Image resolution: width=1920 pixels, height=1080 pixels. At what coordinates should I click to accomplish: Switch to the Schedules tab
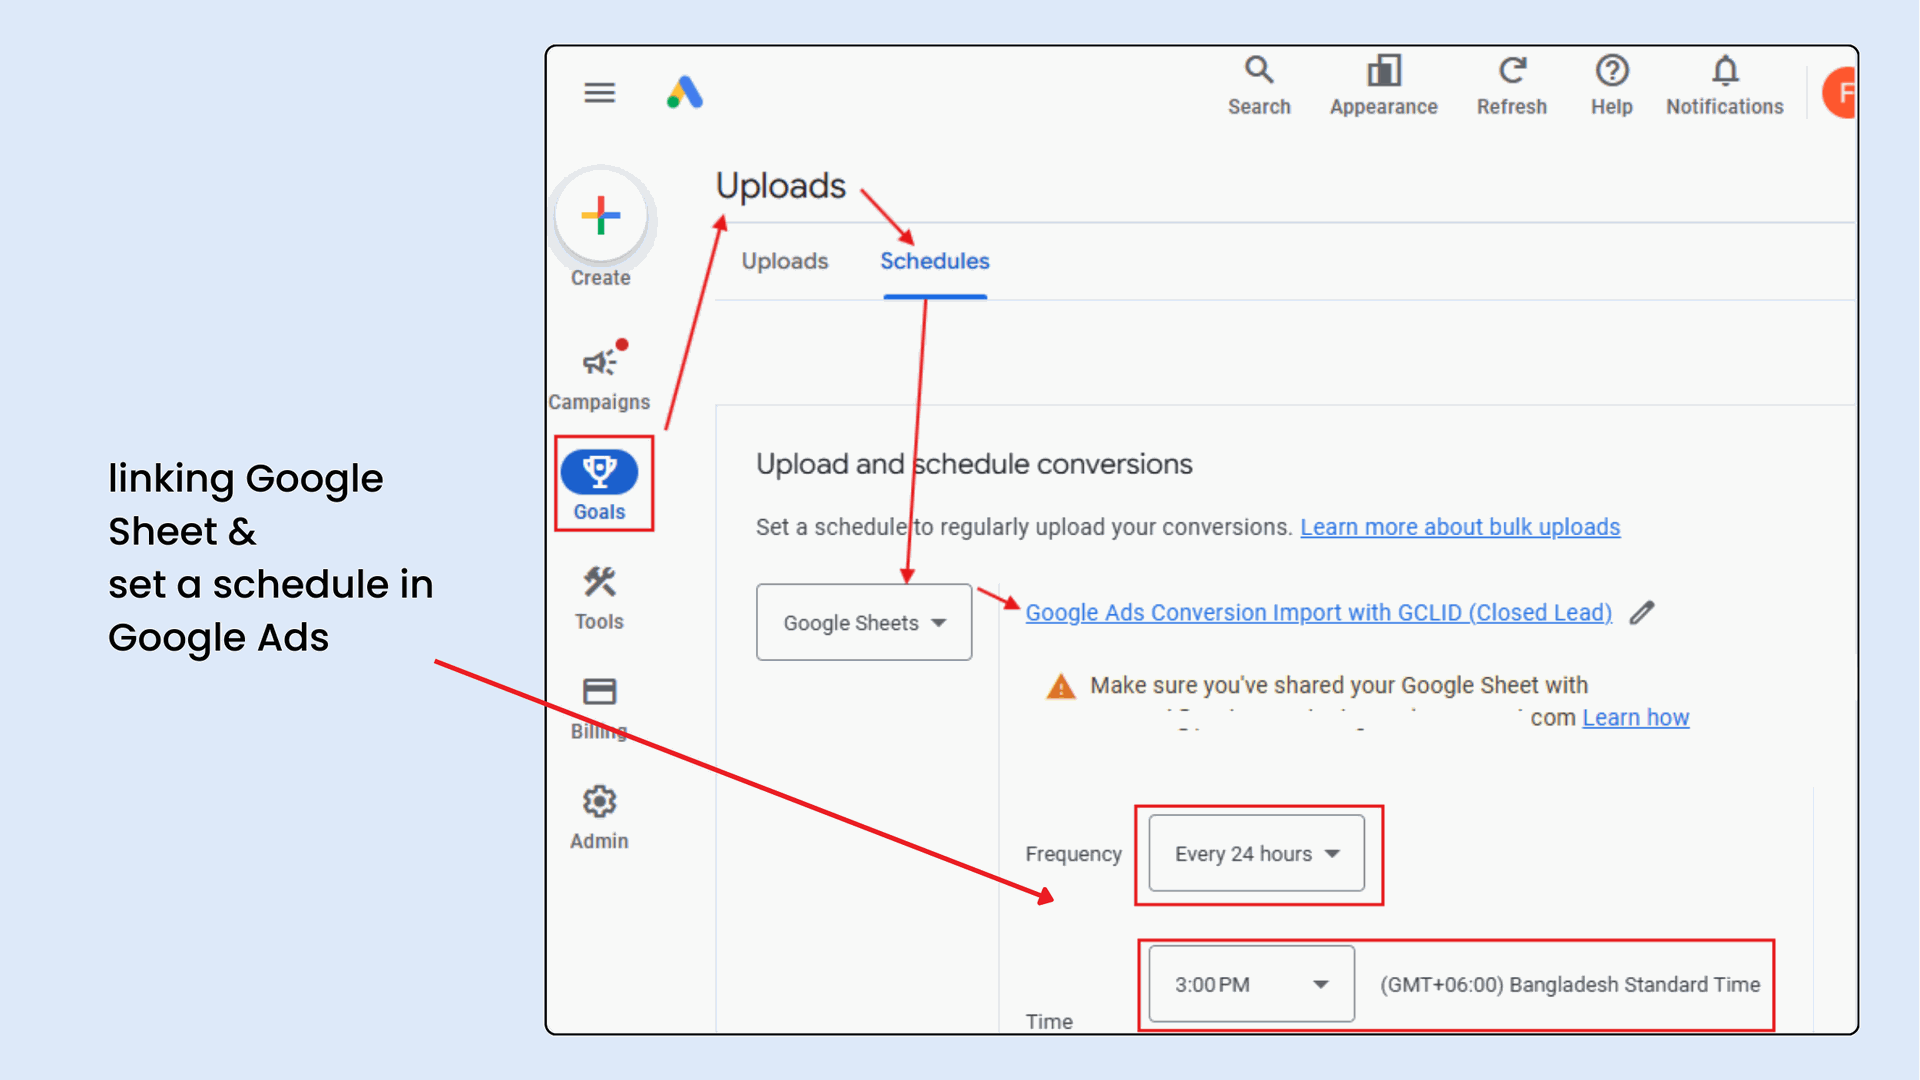click(x=934, y=261)
